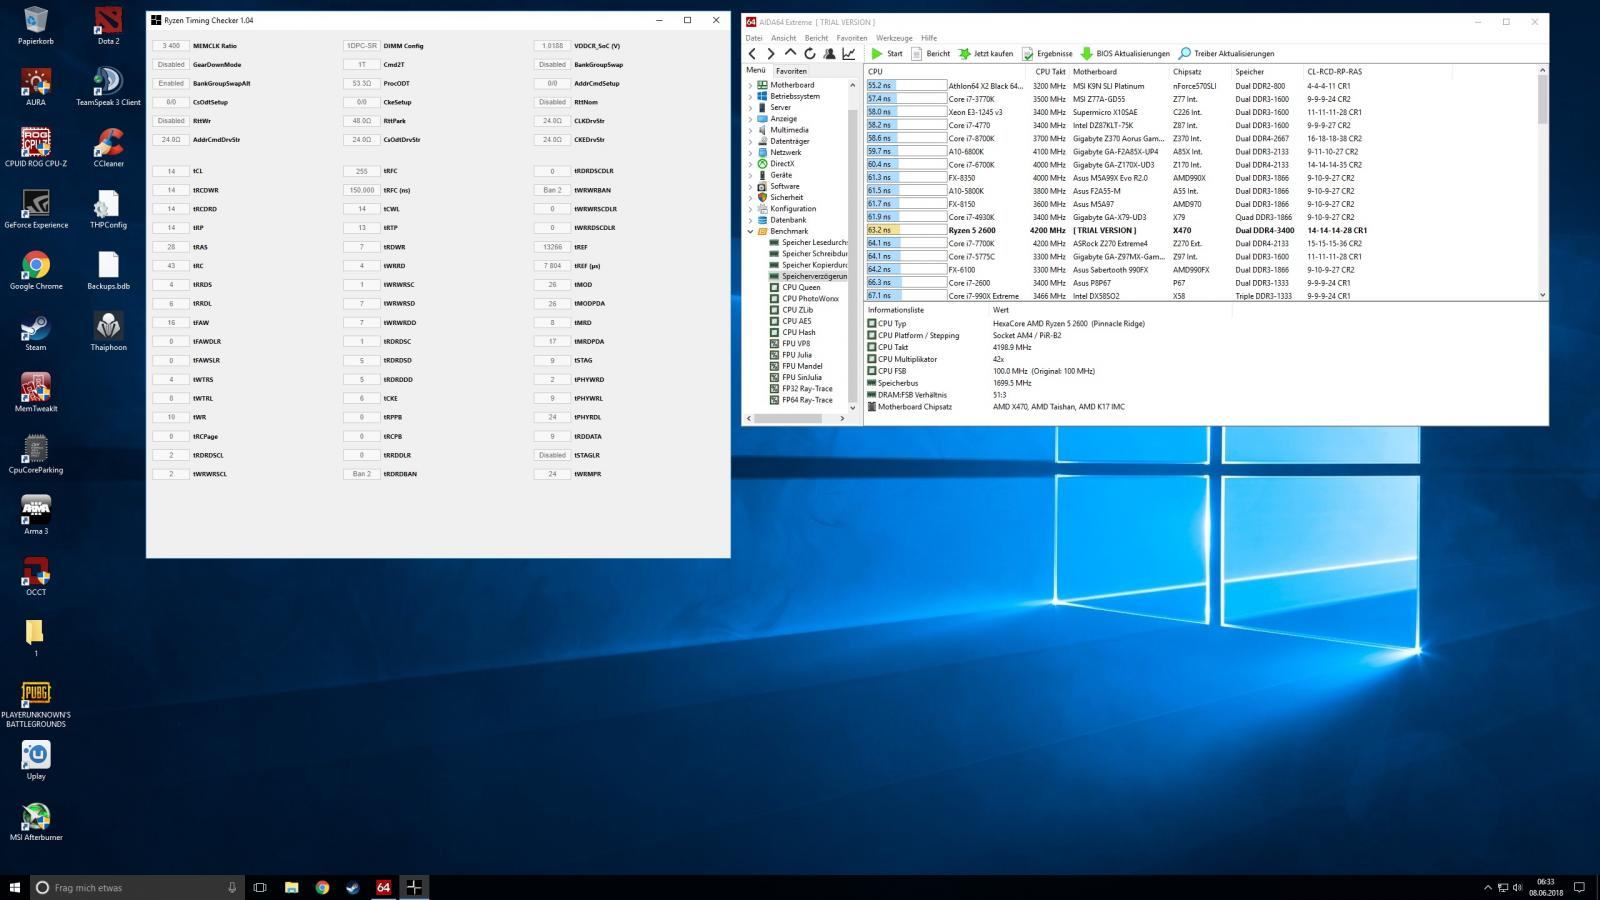Click the ProcODT value field
Screen dimensions: 1600x900
pos(361,83)
